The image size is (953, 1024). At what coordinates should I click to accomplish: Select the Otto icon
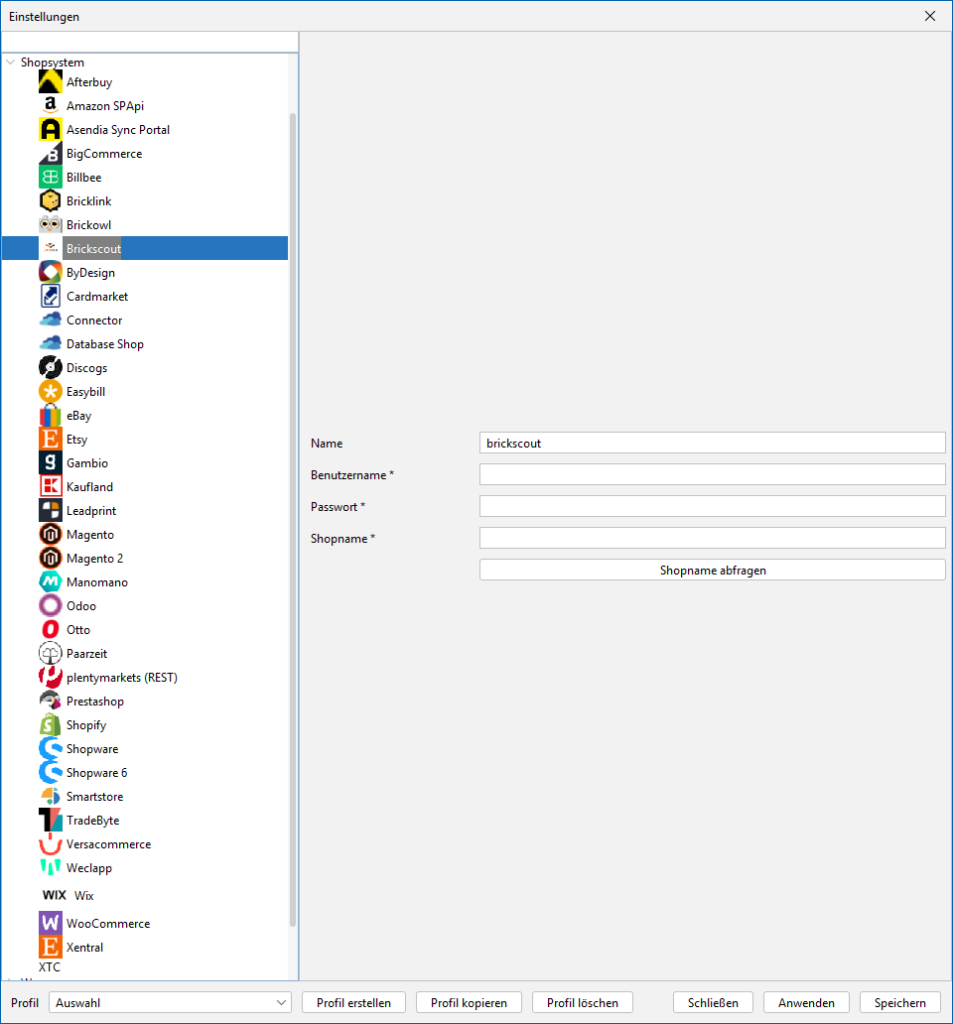coord(50,630)
